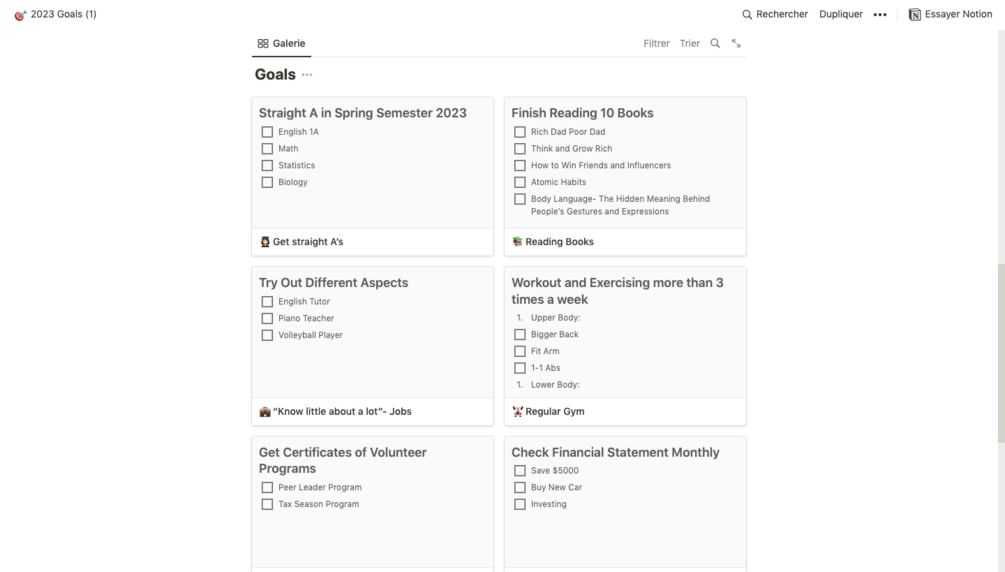This screenshot has height=572, width=1005.
Task: Open the Filtrer filter menu
Action: pos(656,43)
